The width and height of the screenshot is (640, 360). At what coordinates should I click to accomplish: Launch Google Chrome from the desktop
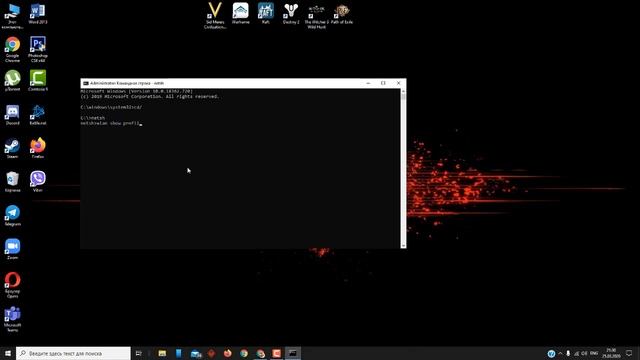point(12,49)
